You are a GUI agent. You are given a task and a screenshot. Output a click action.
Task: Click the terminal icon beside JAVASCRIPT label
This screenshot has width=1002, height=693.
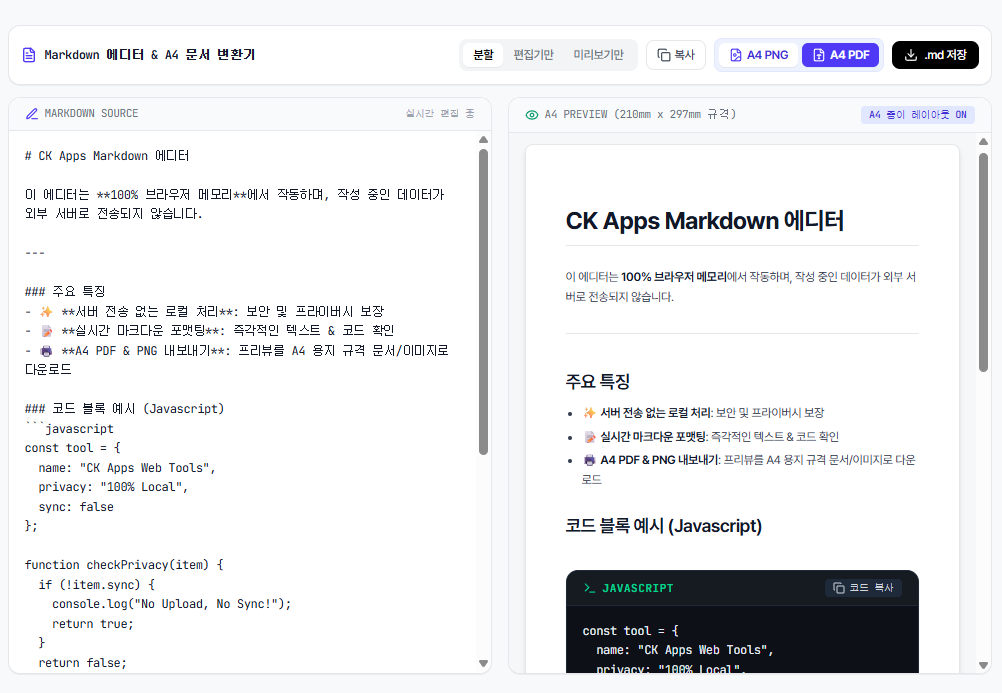coord(589,588)
